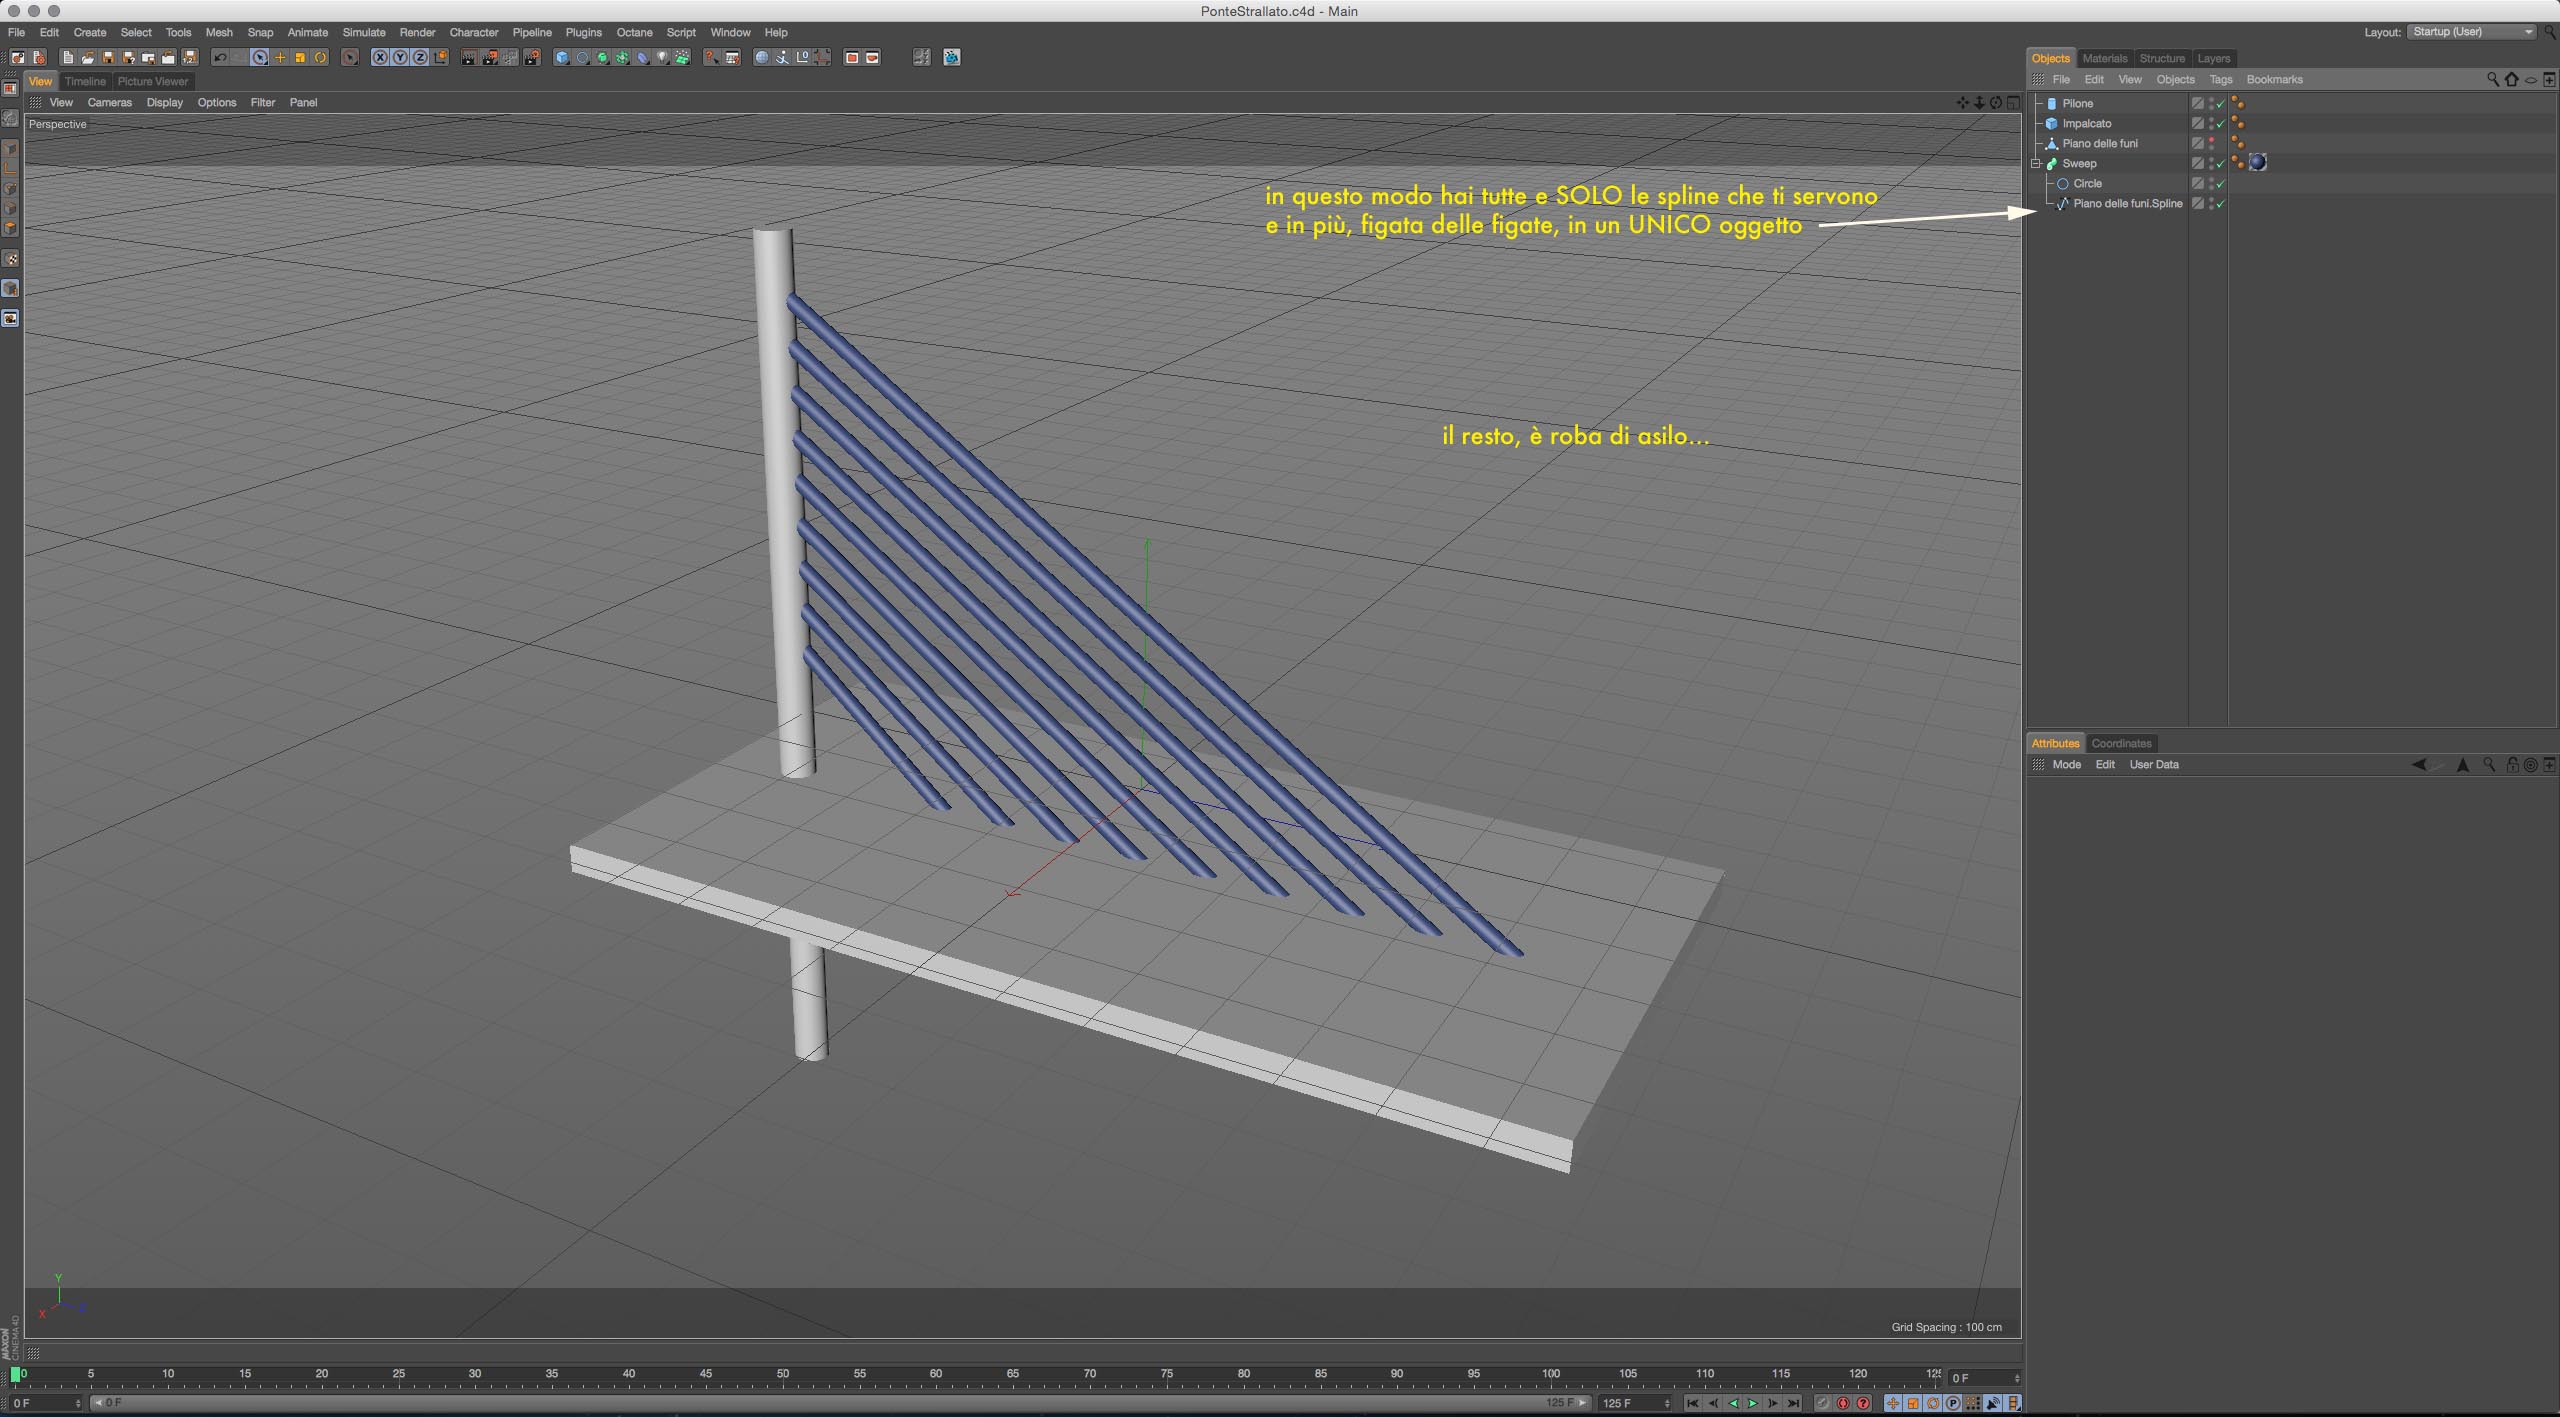The image size is (2560, 1417).
Task: Disable Pilone object green checkmark
Action: [2220, 104]
